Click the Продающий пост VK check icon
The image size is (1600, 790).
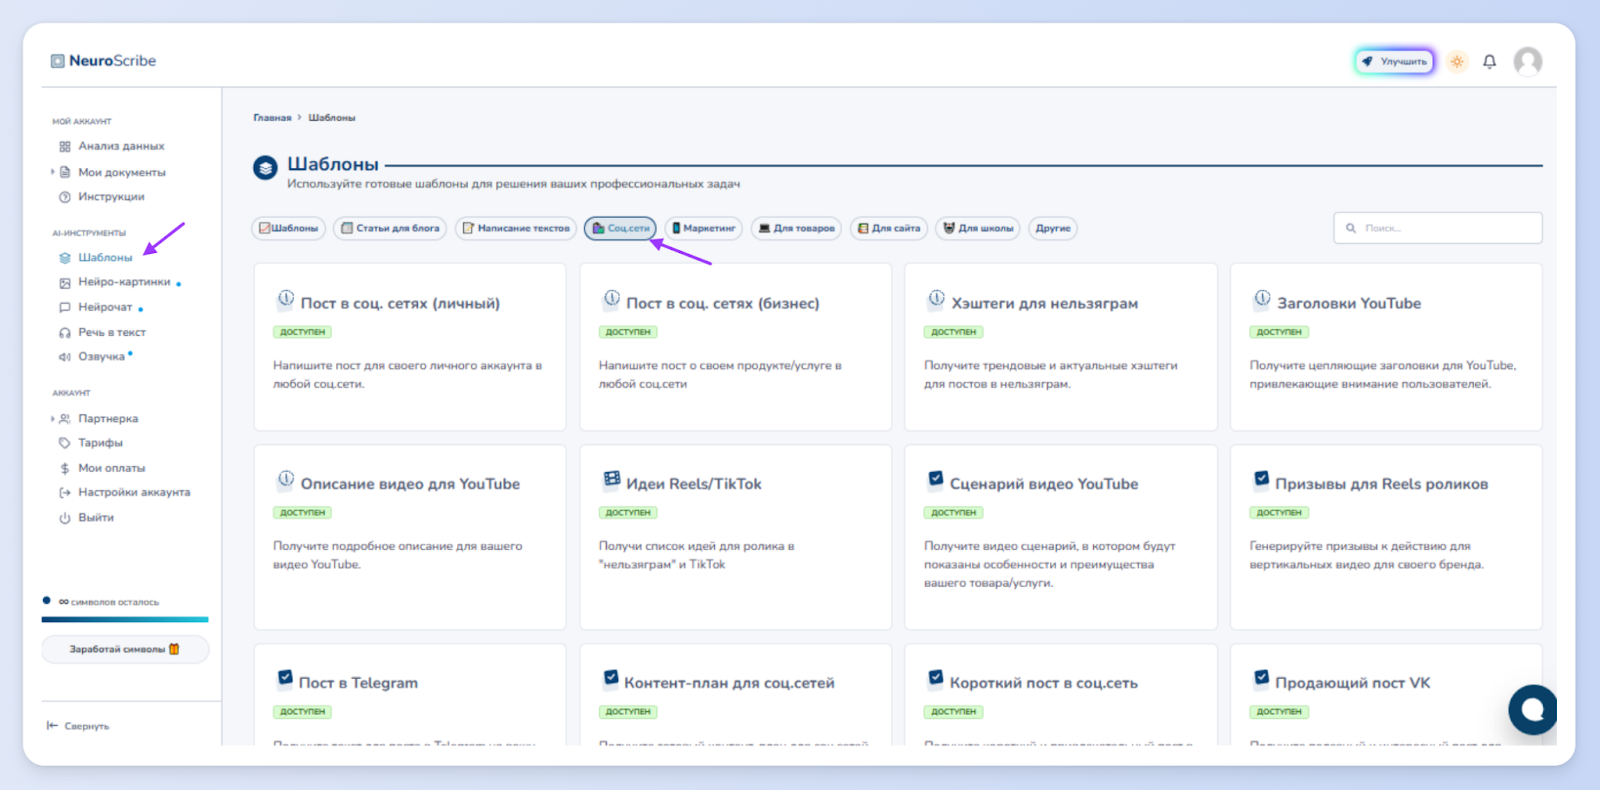pyautogui.click(x=1262, y=678)
